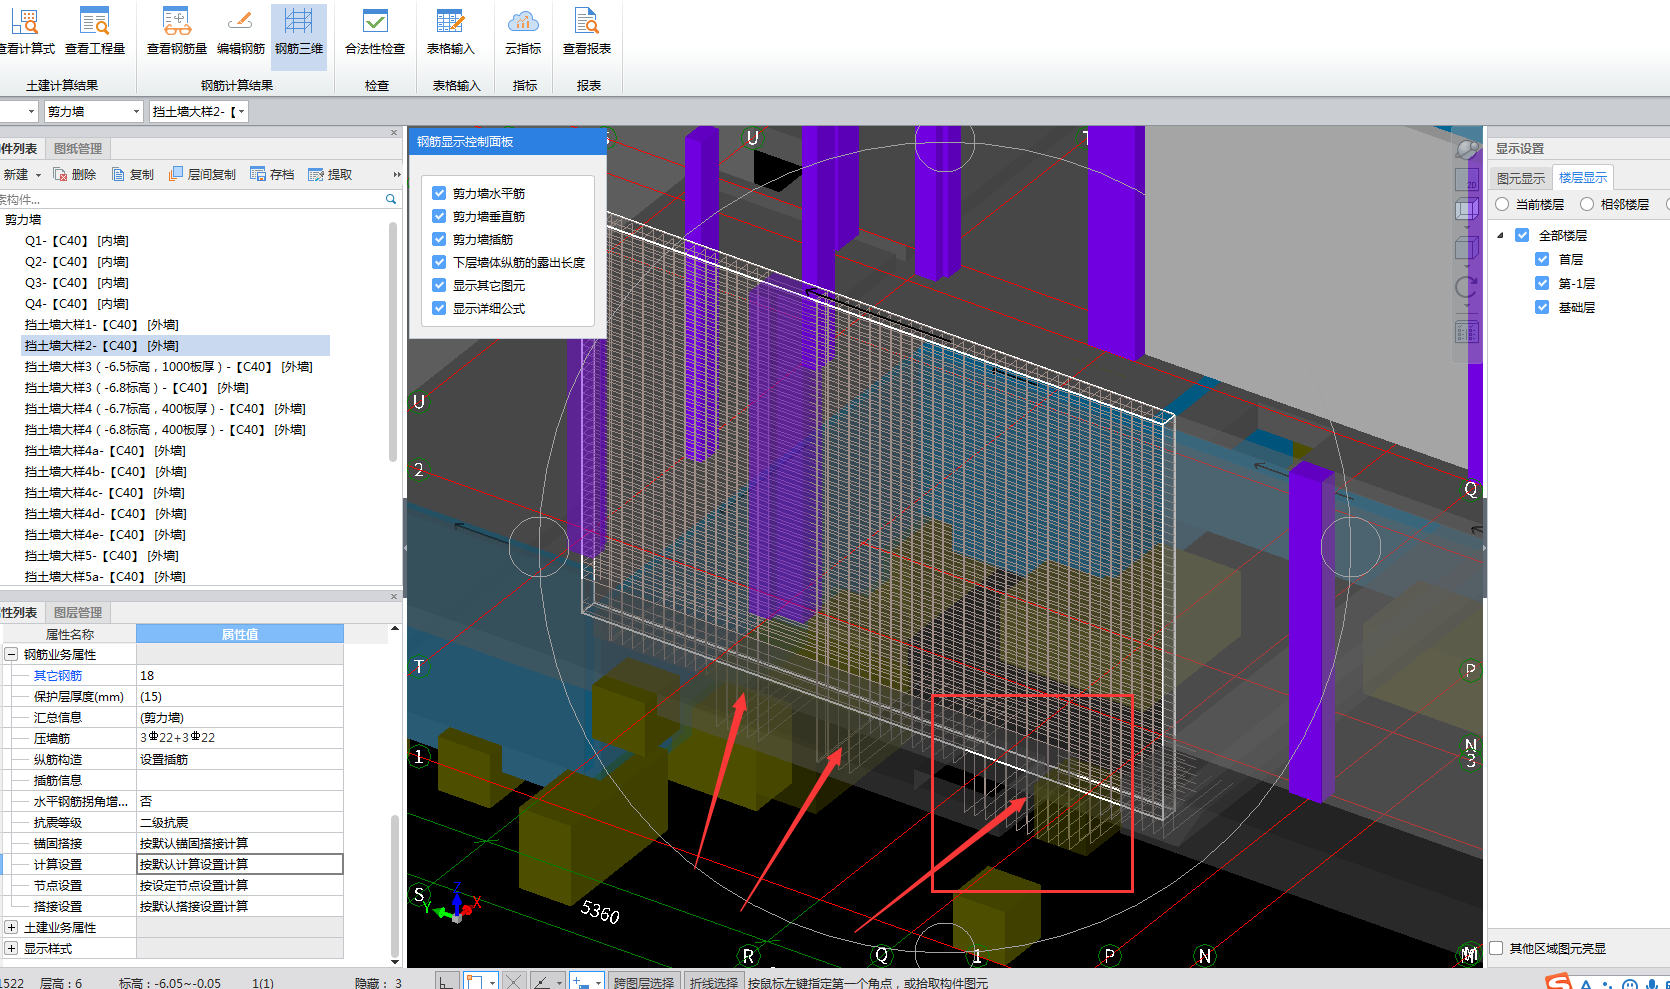Screen dimensions: 1670x989
Task: Switch to the 图纸管理 tab
Action: coord(78,148)
